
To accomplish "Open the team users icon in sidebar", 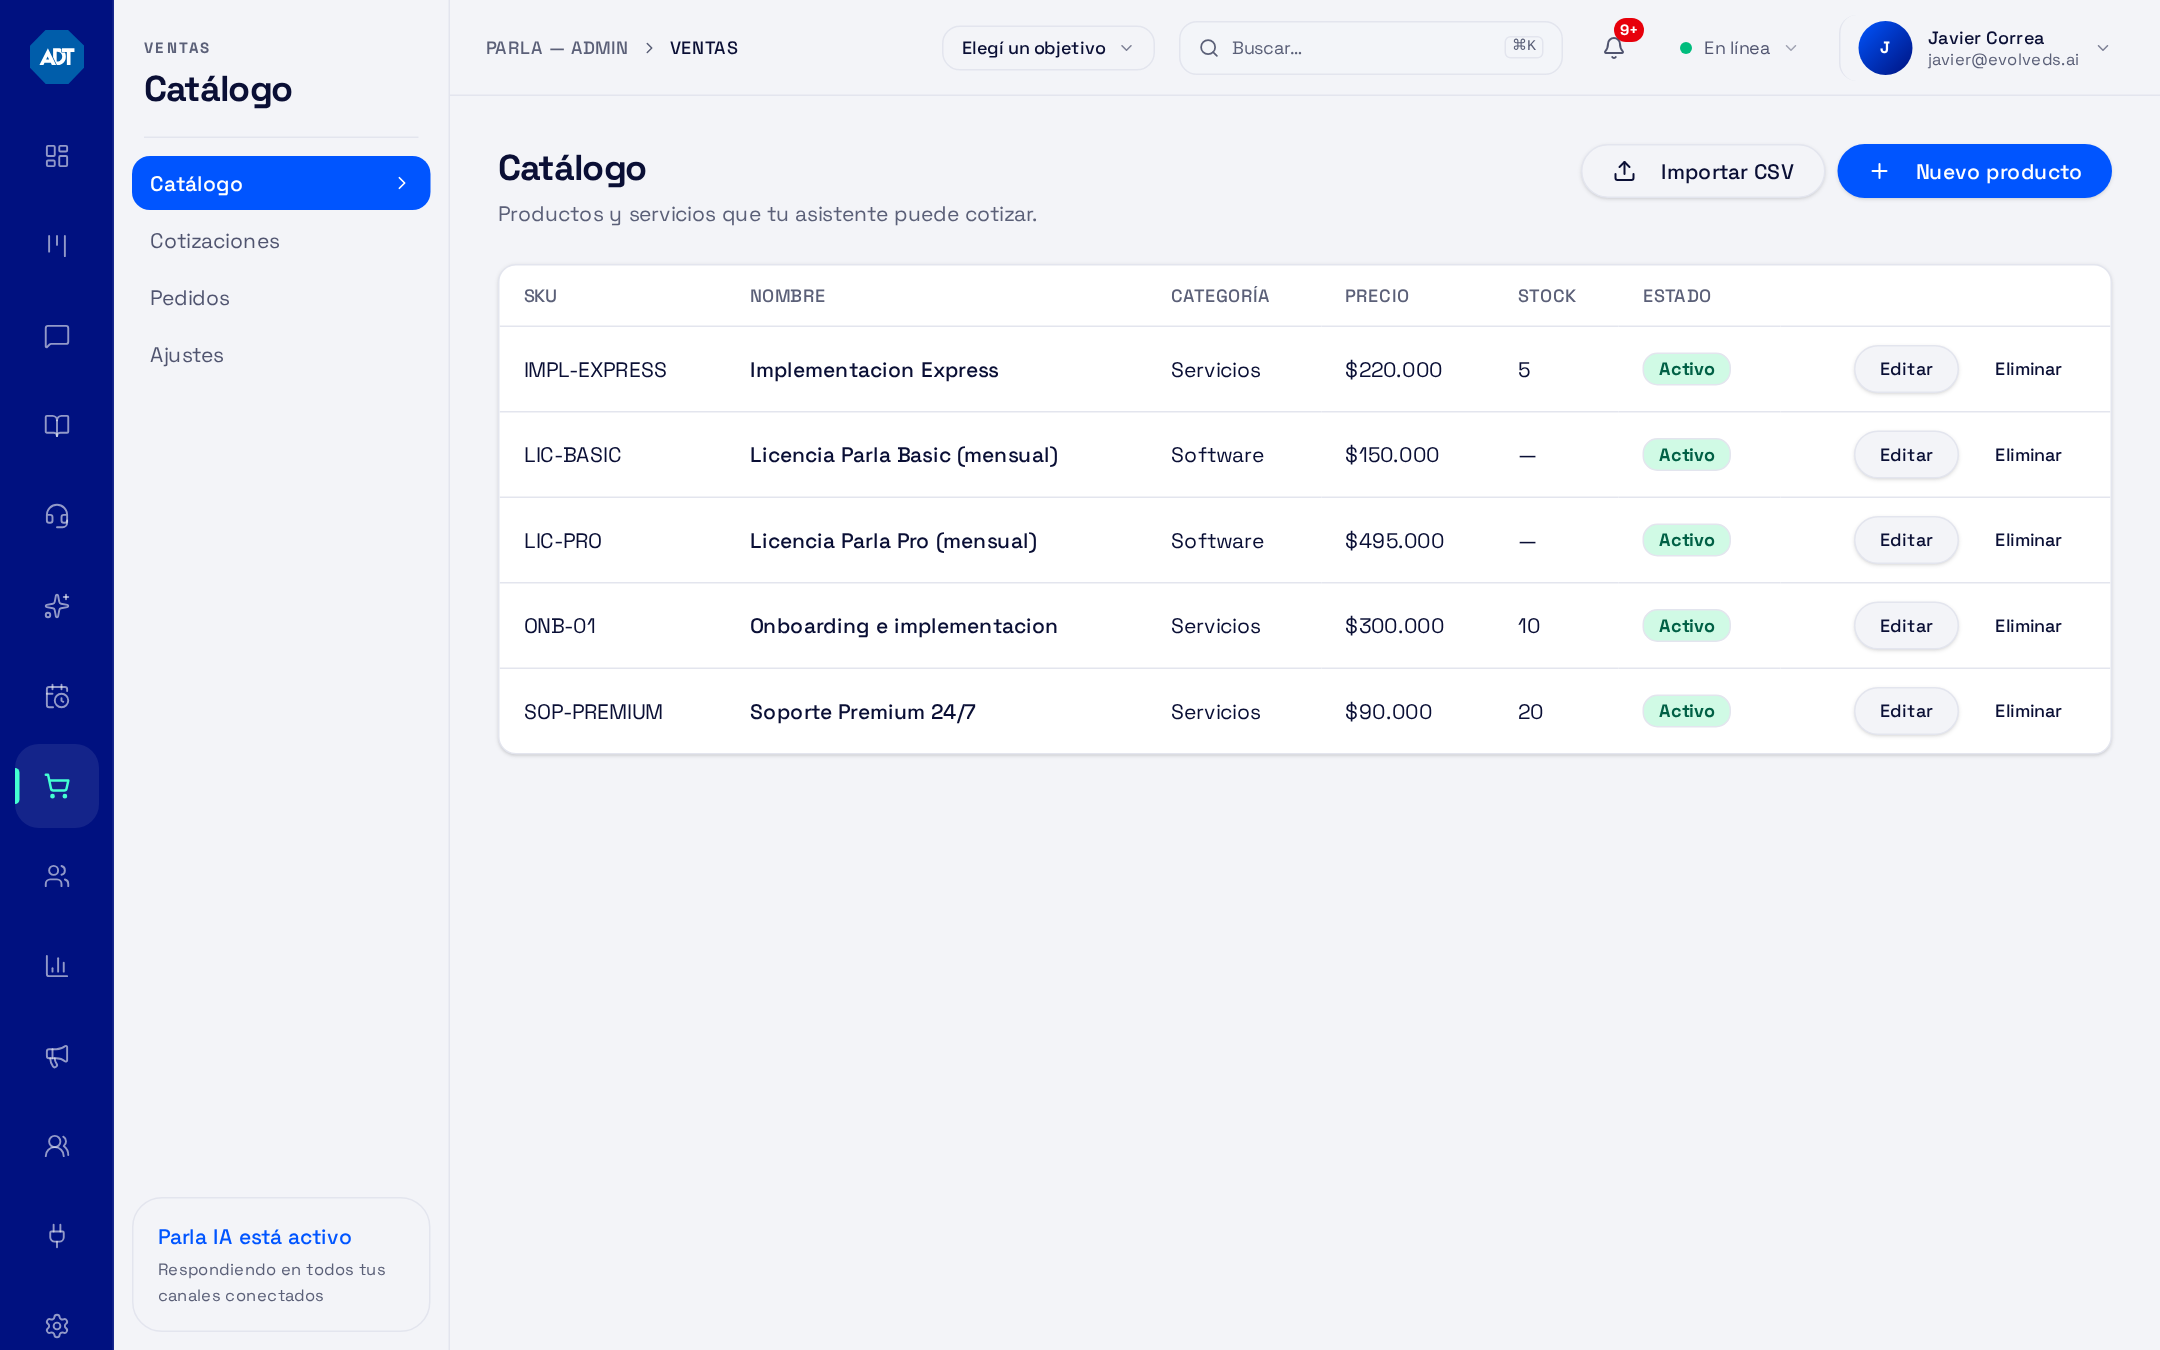I will click(57, 1146).
